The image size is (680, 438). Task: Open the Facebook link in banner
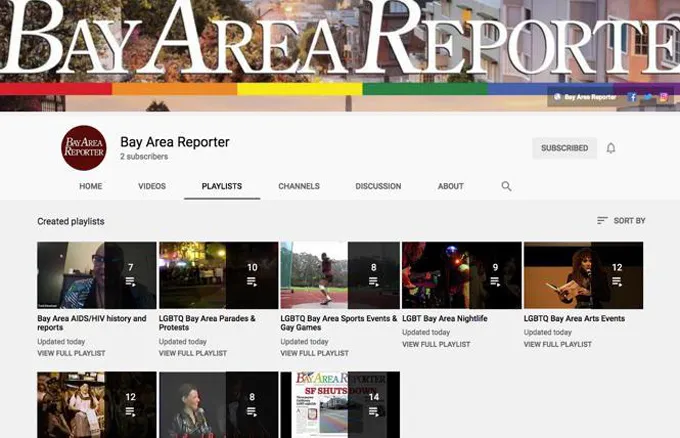click(632, 97)
